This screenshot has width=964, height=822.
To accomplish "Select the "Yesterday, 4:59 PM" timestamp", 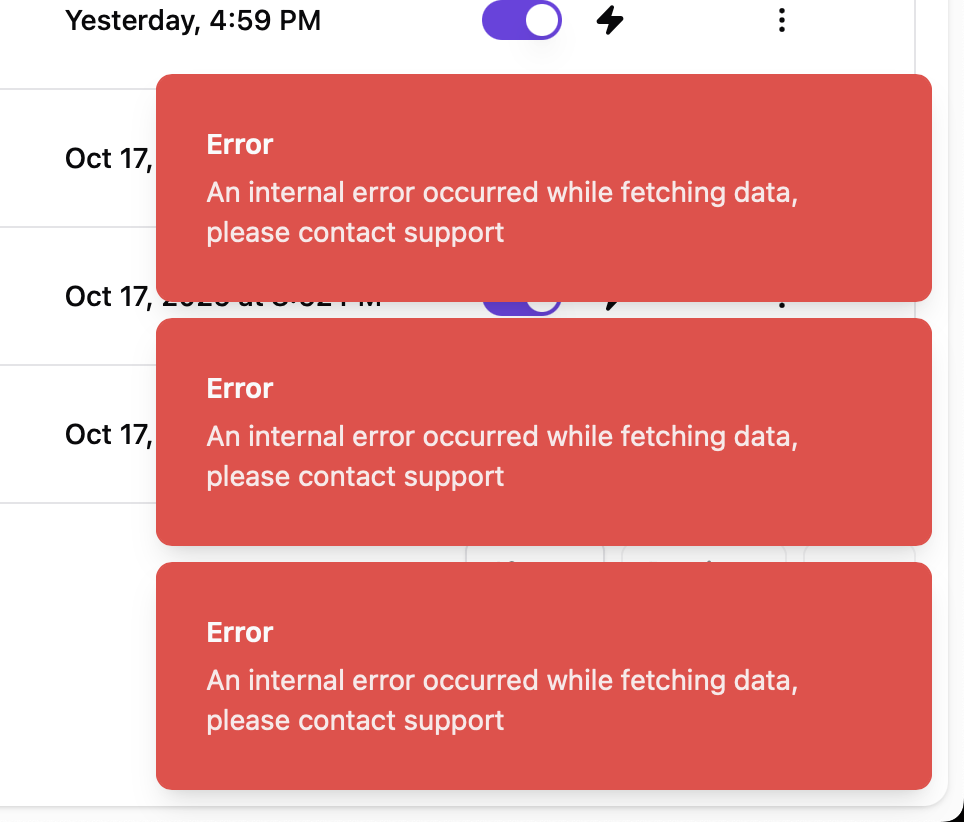I will click(x=193, y=20).
